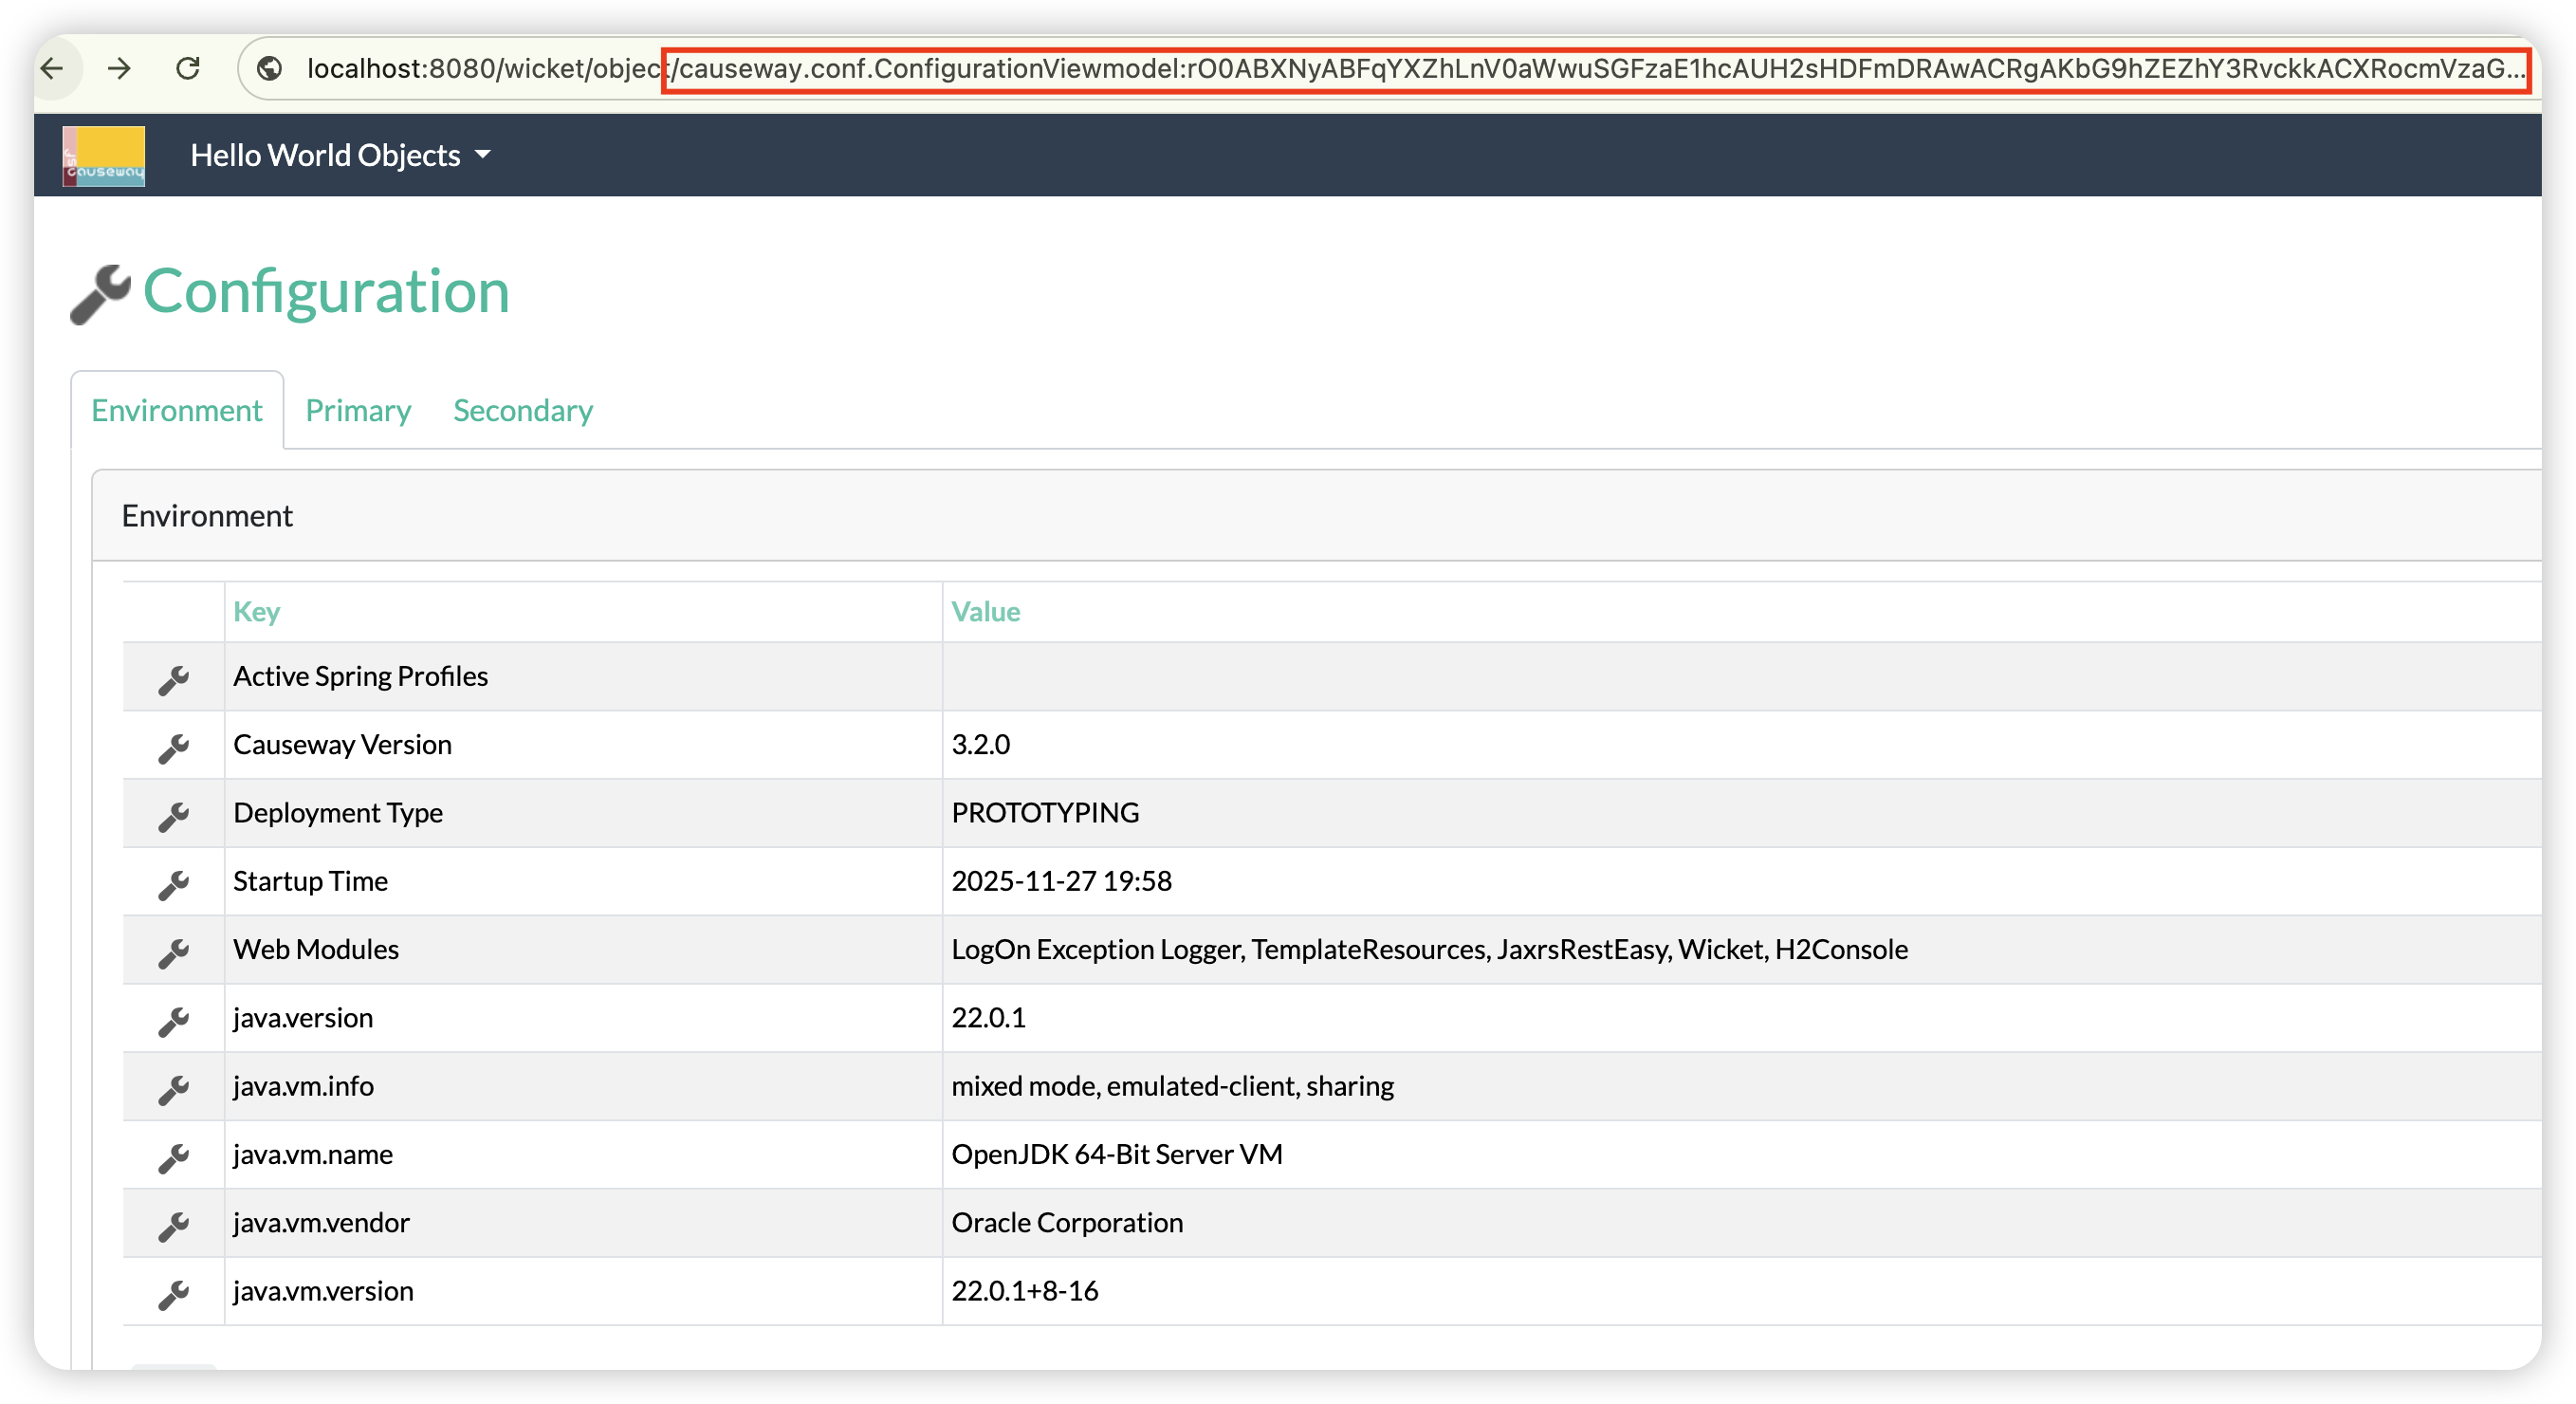Image resolution: width=2576 pixels, height=1404 pixels.
Task: Go back using the browser back arrow
Action: pos(52,68)
